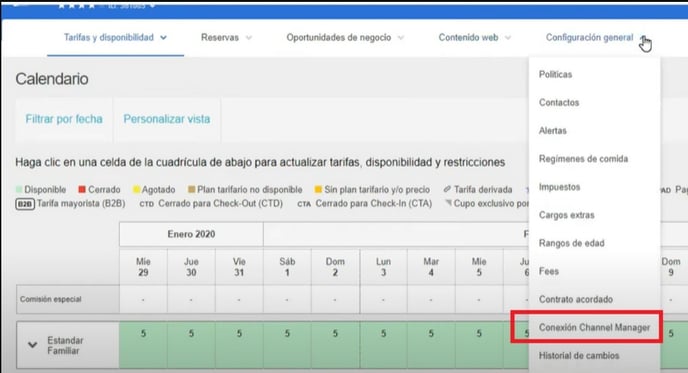Click the Filtrar por fecha link

click(x=64, y=119)
